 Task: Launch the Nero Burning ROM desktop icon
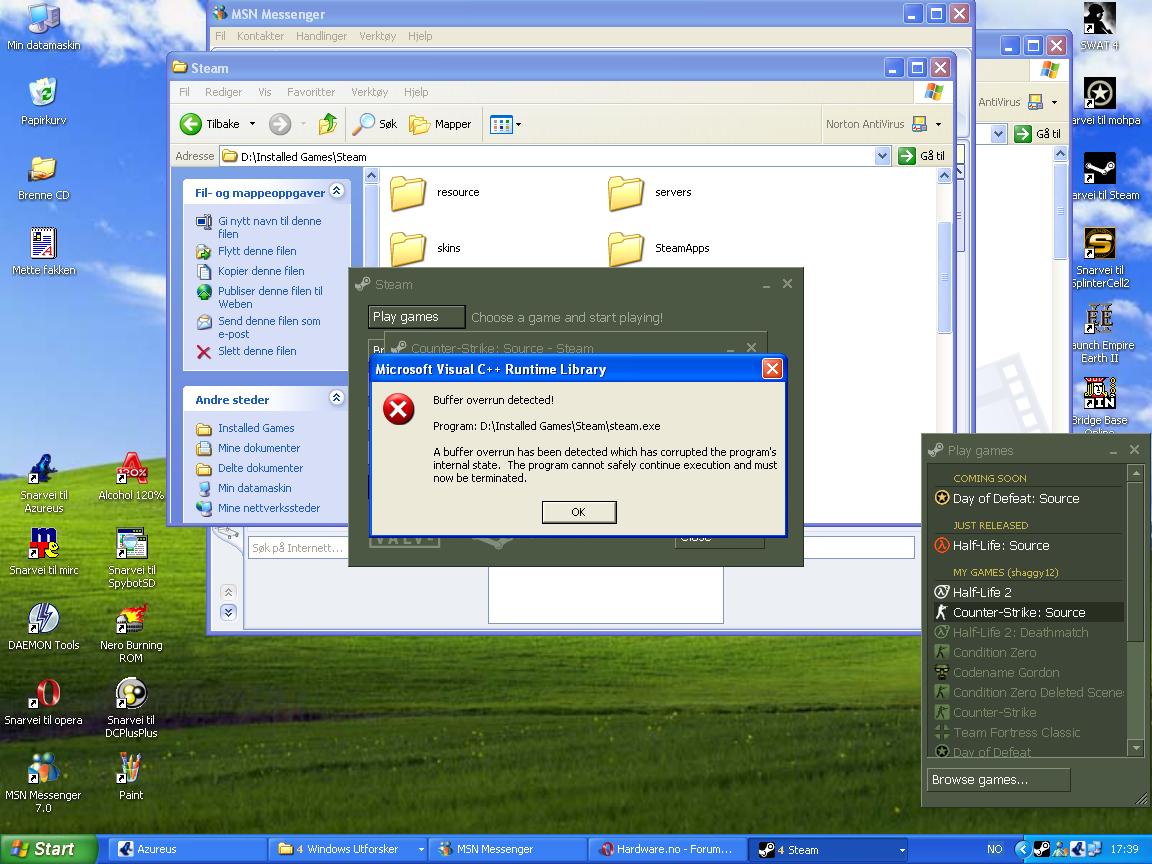click(x=131, y=621)
